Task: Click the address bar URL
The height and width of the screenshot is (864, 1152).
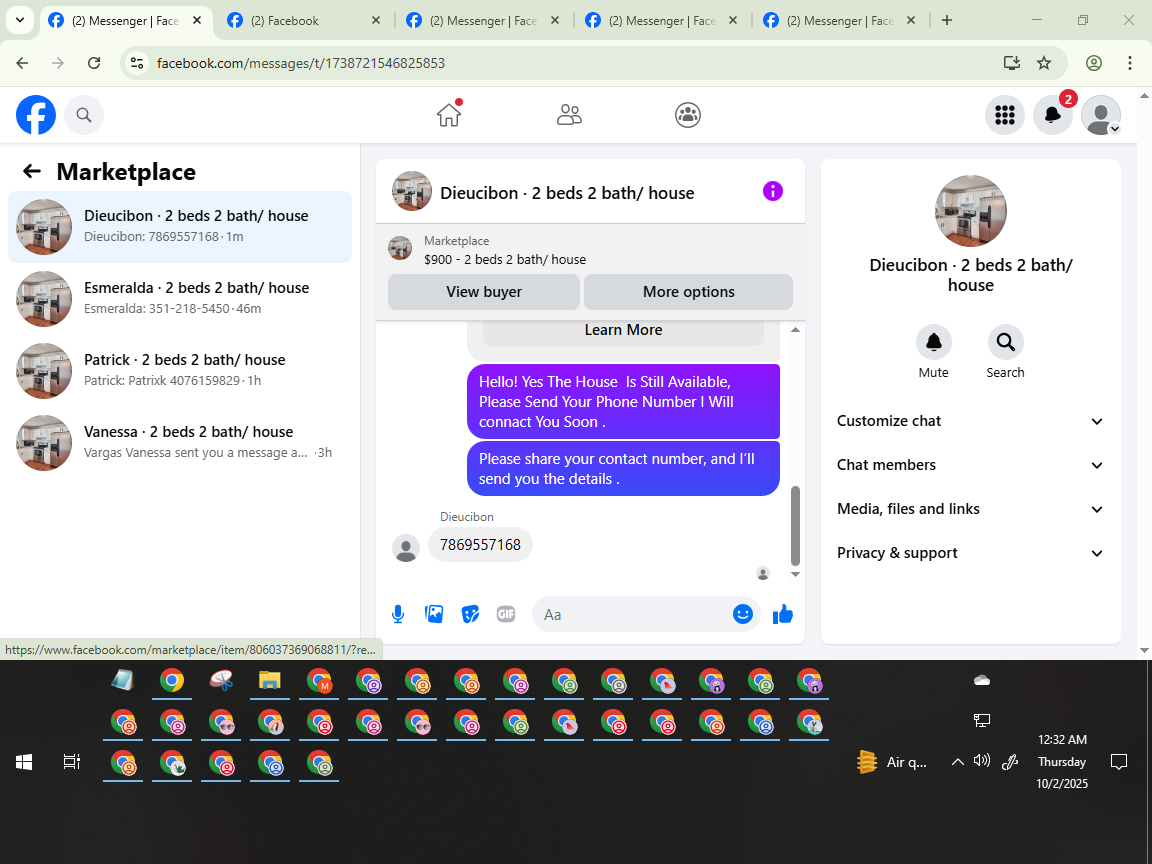Action: pos(301,63)
